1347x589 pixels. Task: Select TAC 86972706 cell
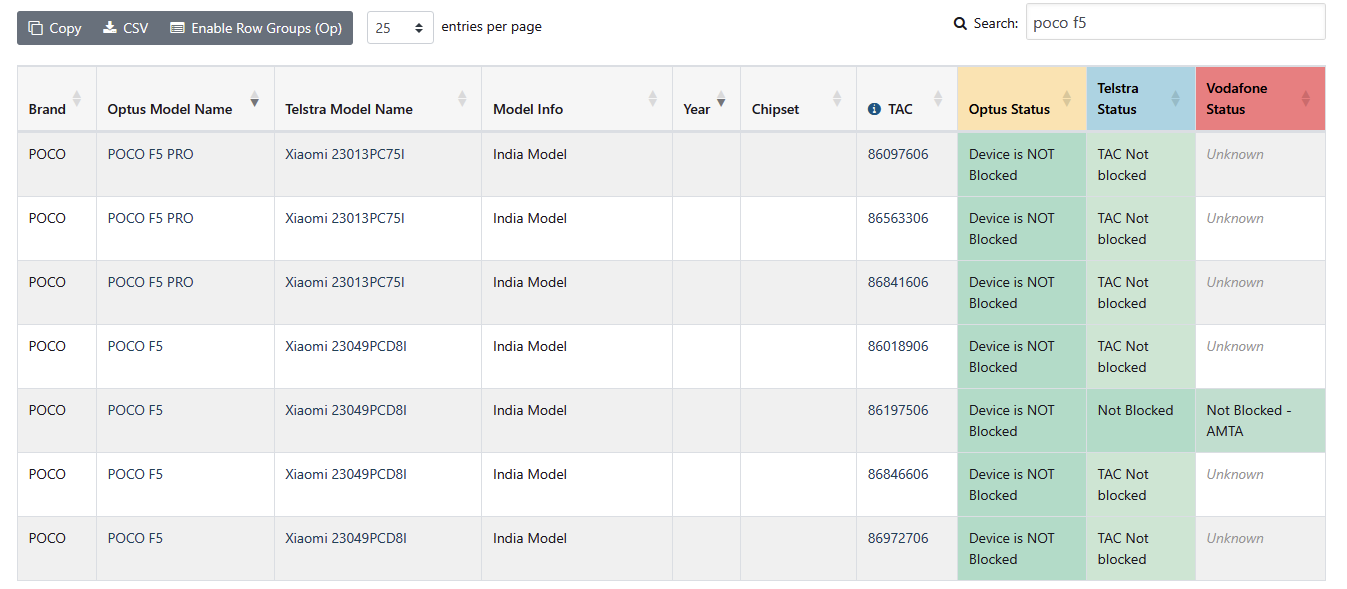[906, 548]
